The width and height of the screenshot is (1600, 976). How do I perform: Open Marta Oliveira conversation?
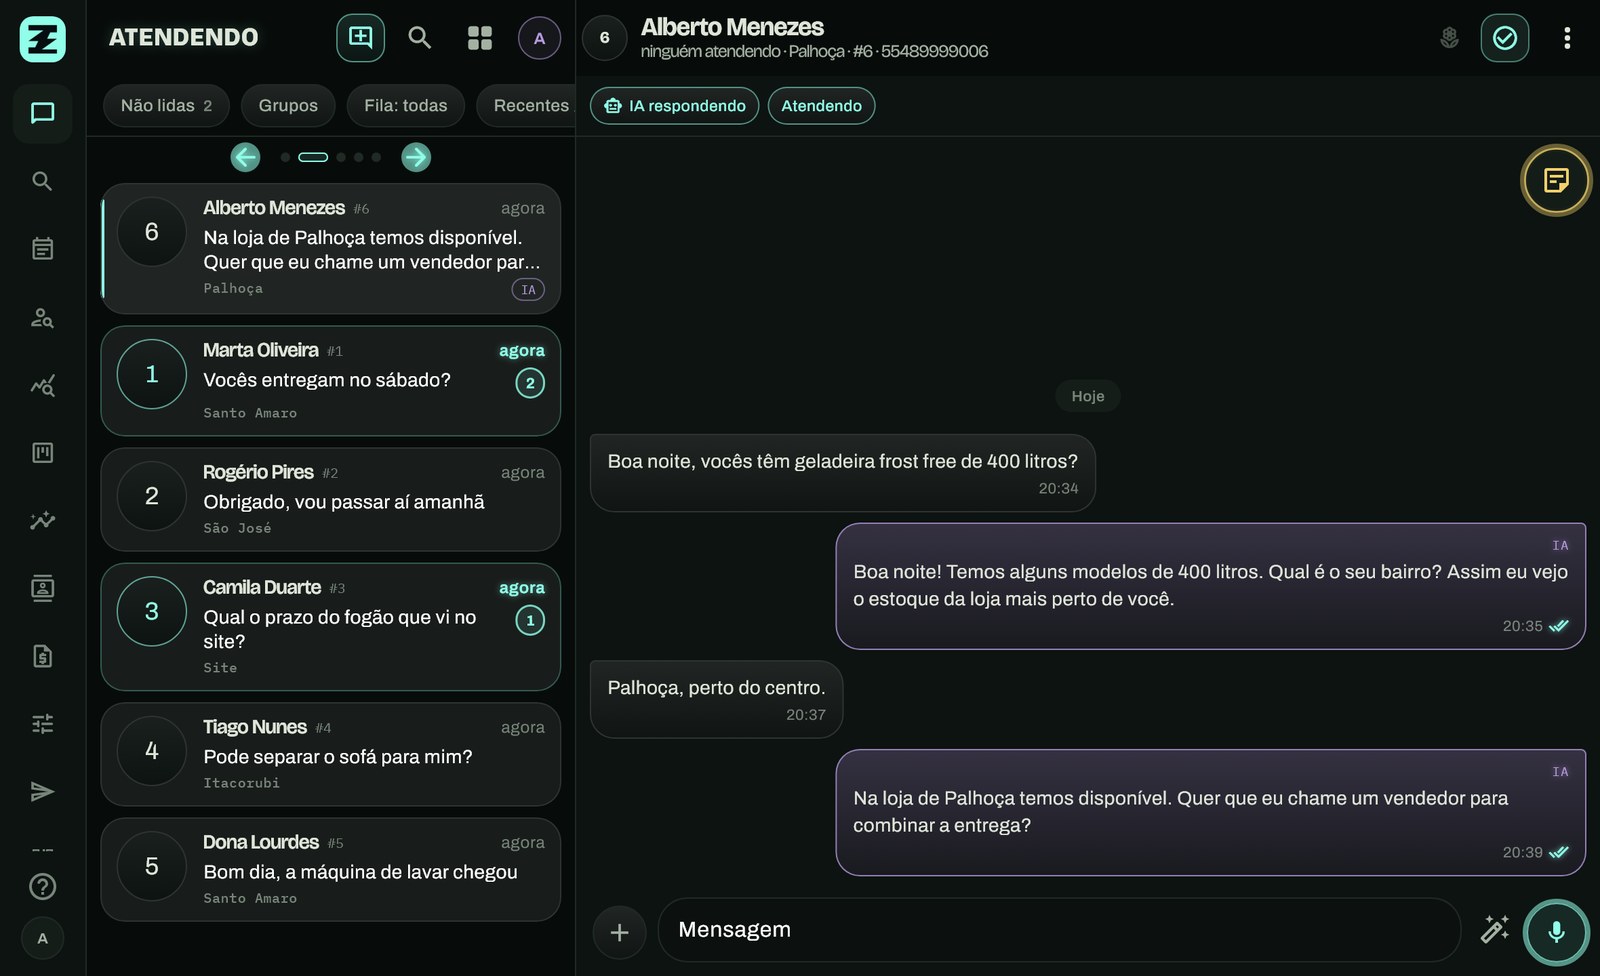331,381
